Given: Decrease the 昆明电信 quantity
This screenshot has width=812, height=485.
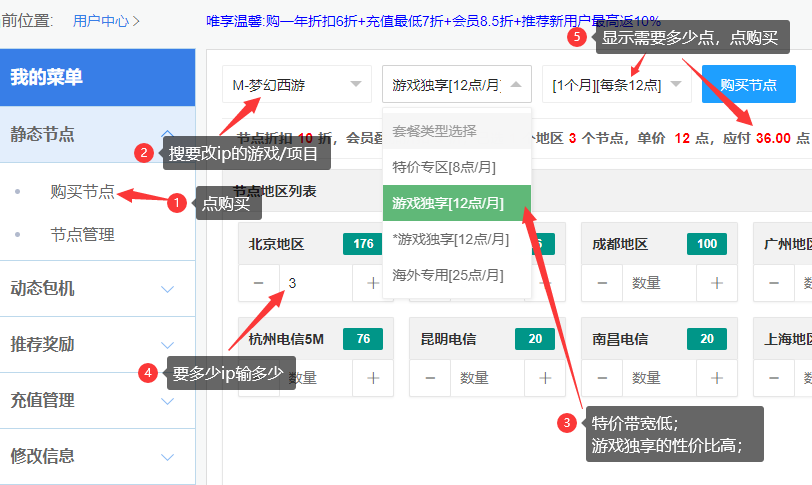Looking at the screenshot, I should (x=430, y=378).
